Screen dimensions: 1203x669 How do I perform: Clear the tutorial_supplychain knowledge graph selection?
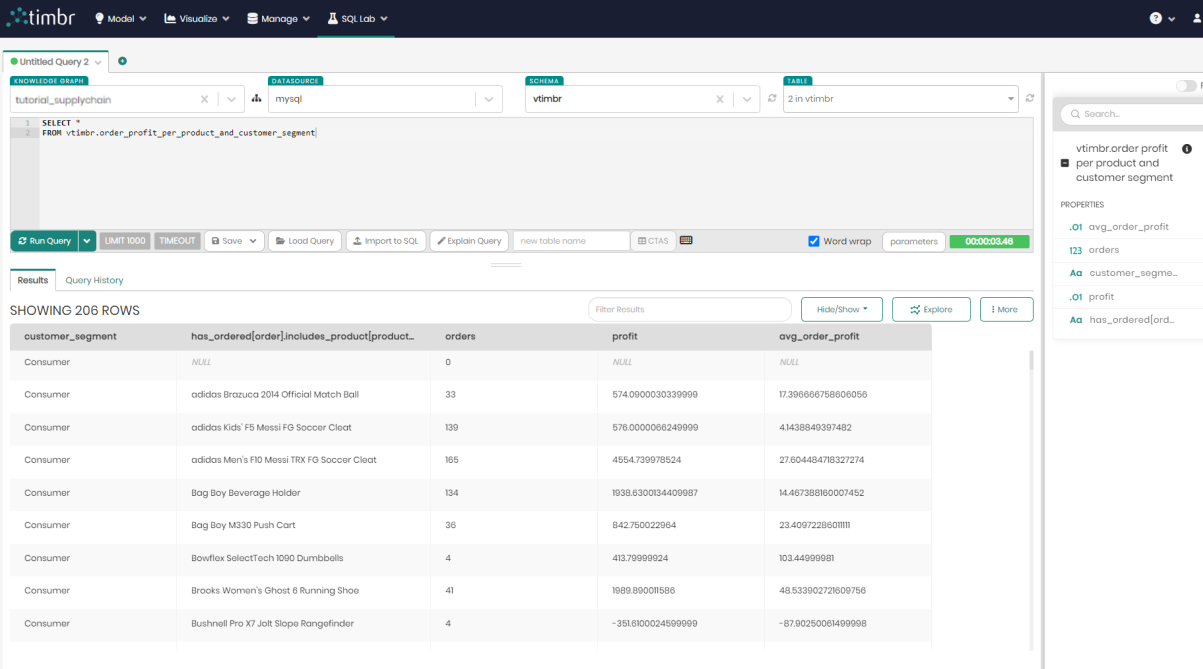coord(204,99)
